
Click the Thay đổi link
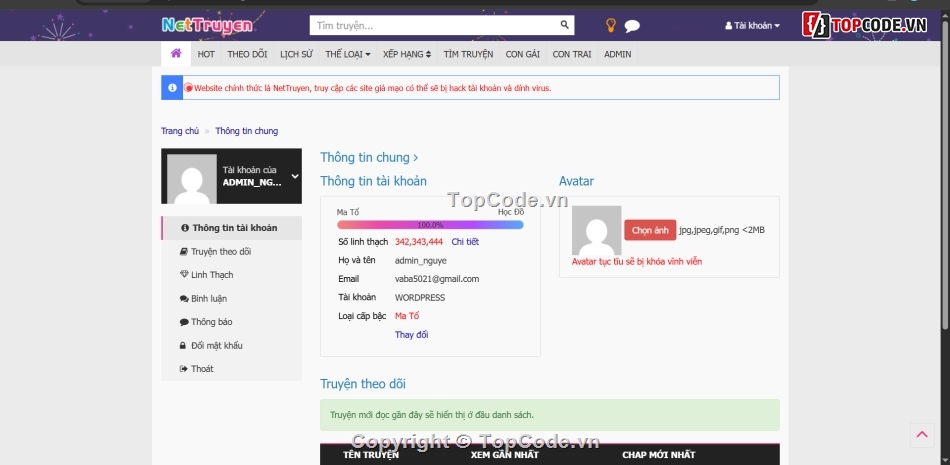(411, 335)
